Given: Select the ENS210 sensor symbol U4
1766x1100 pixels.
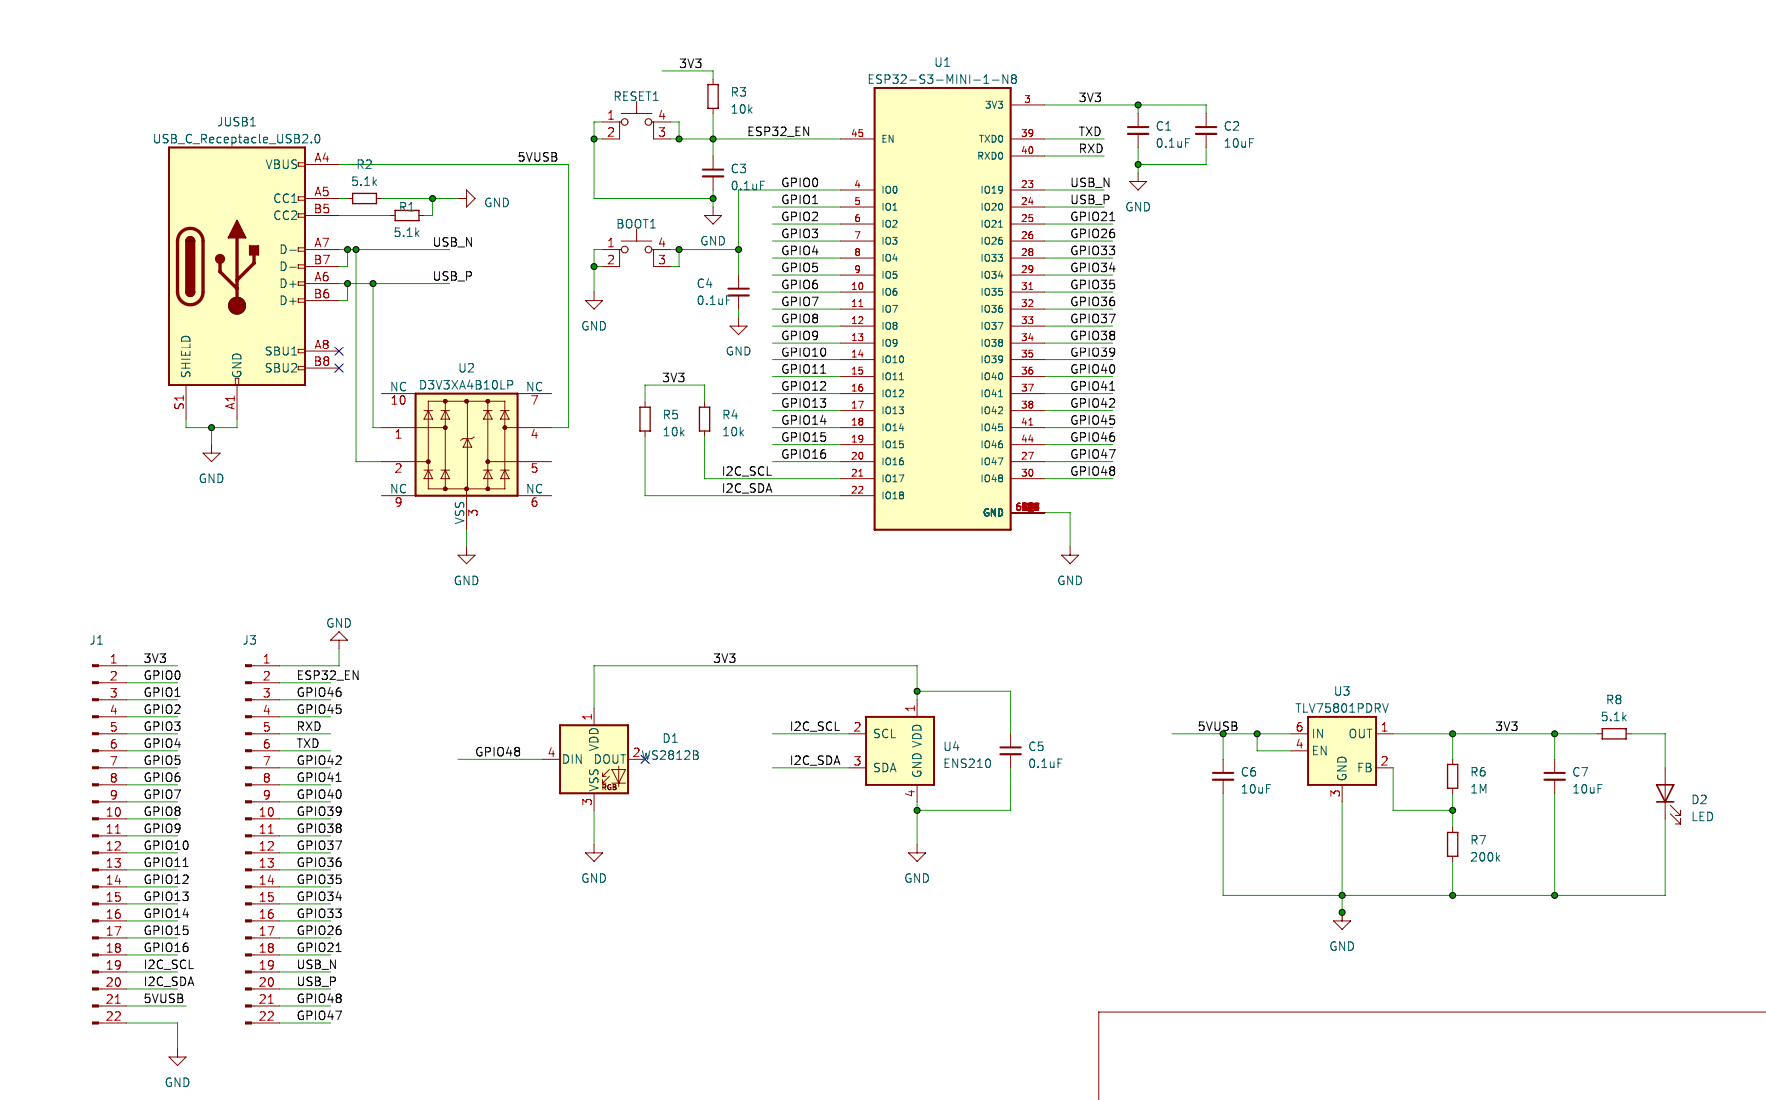Looking at the screenshot, I should click(x=900, y=751).
